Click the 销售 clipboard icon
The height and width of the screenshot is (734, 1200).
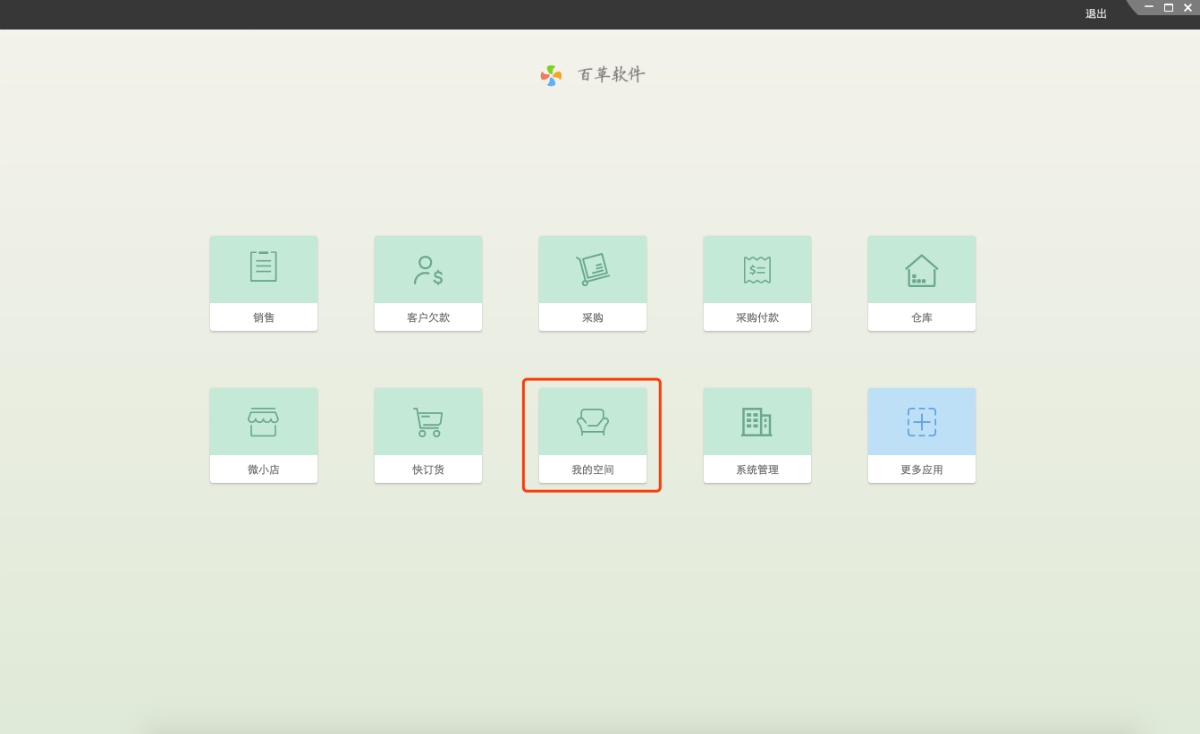coord(263,267)
